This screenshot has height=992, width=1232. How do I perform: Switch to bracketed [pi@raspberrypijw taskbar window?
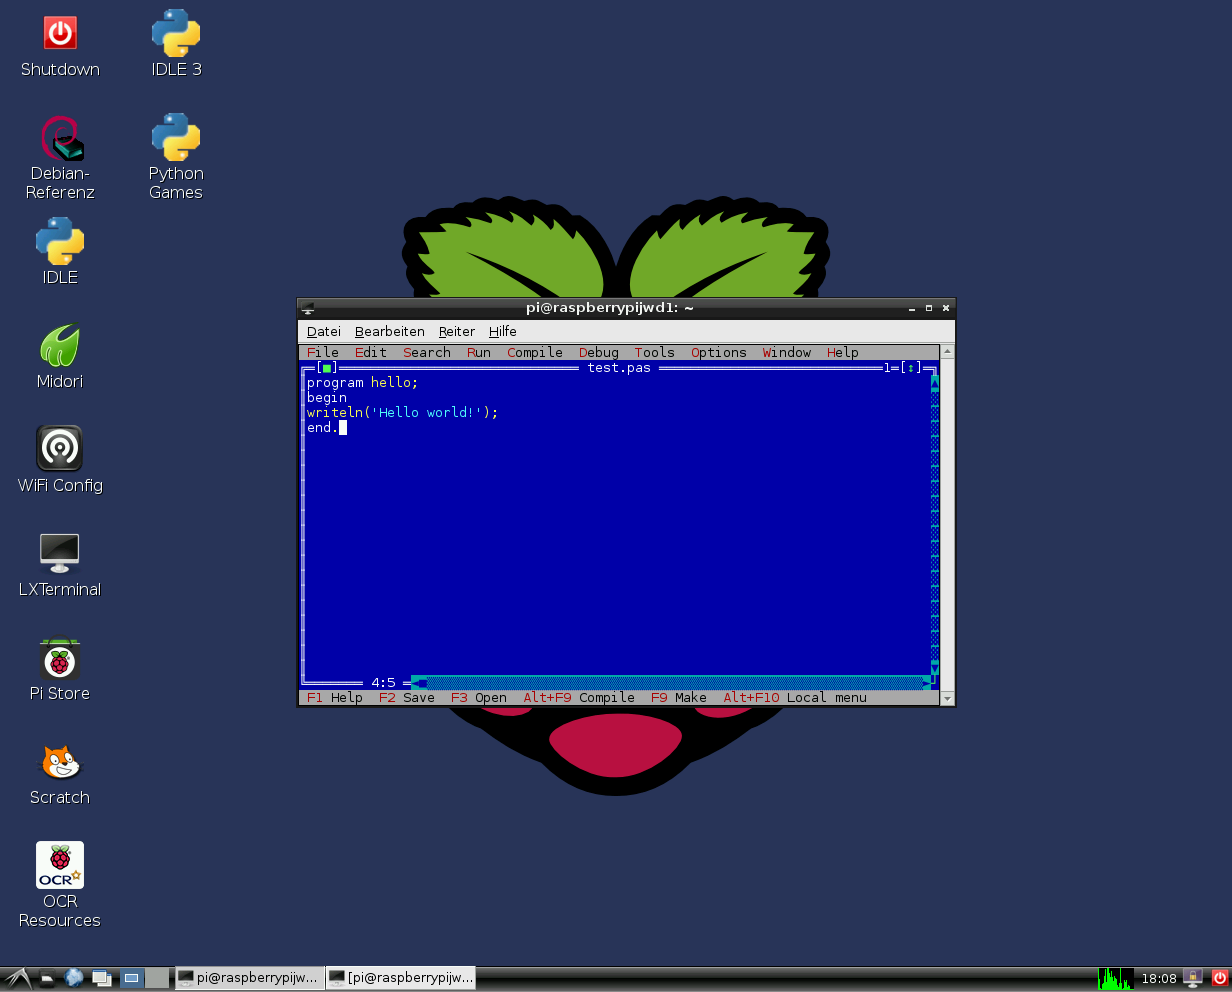401,978
